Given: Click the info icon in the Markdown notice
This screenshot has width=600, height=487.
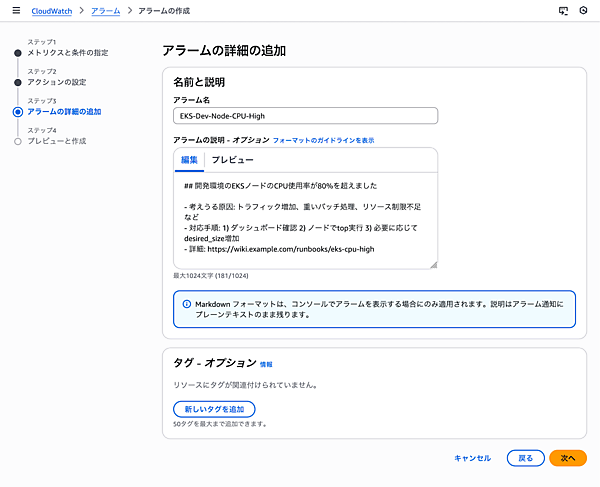Looking at the screenshot, I should [x=186, y=303].
